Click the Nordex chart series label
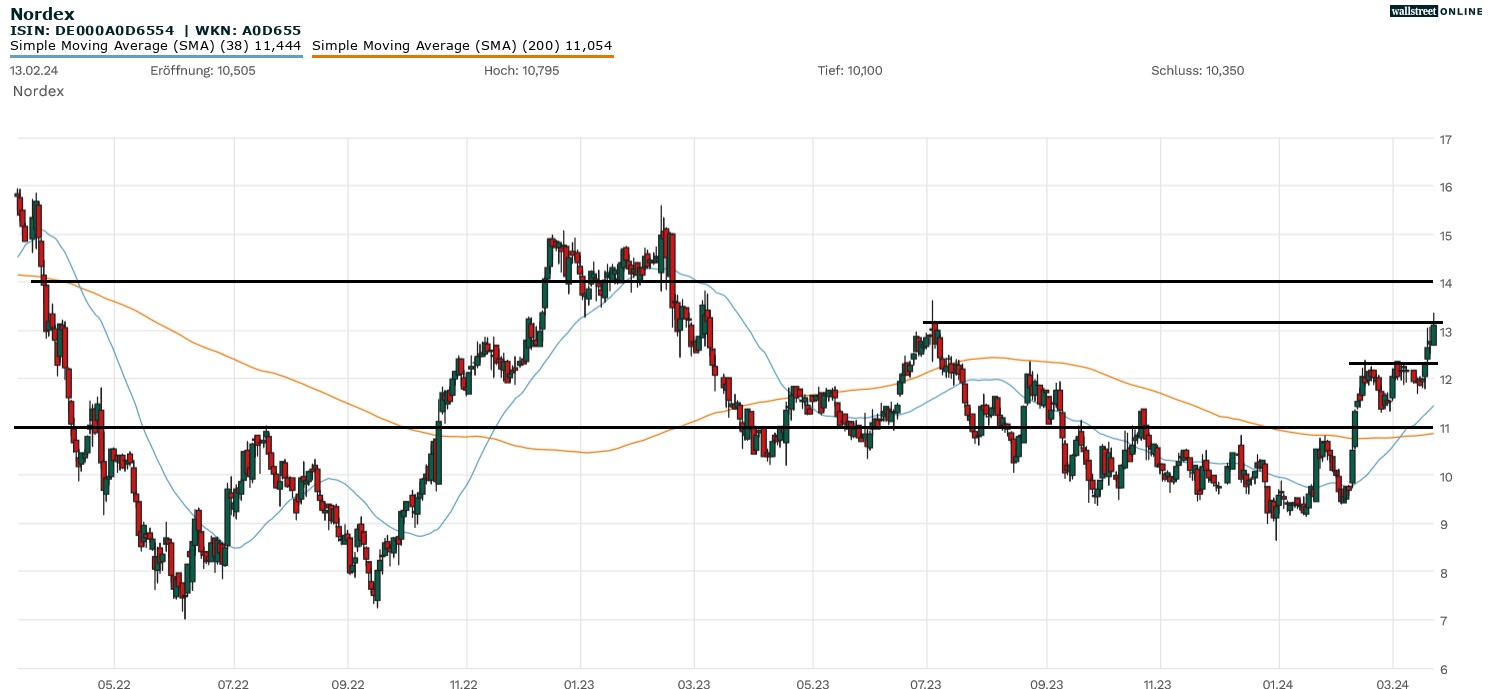Viewport: 1490px width, 689px height. 38,91
